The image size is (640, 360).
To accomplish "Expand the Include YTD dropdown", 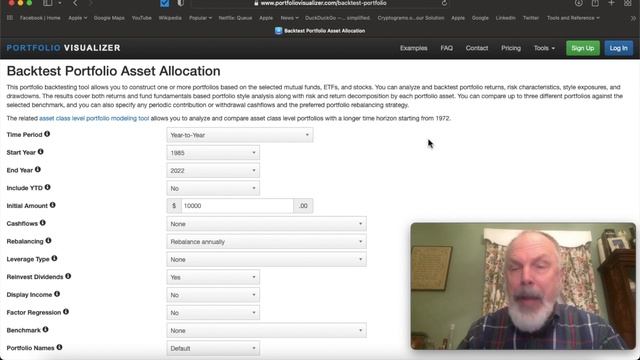I will pos(213,188).
